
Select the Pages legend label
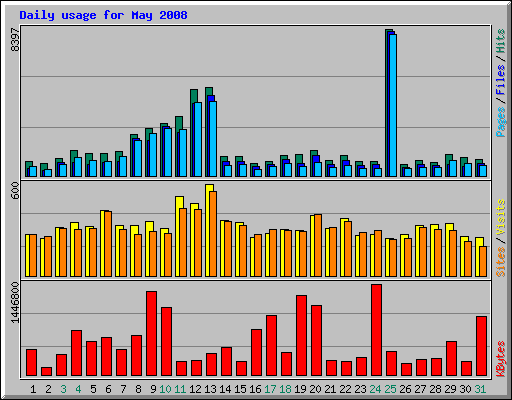coord(501,122)
